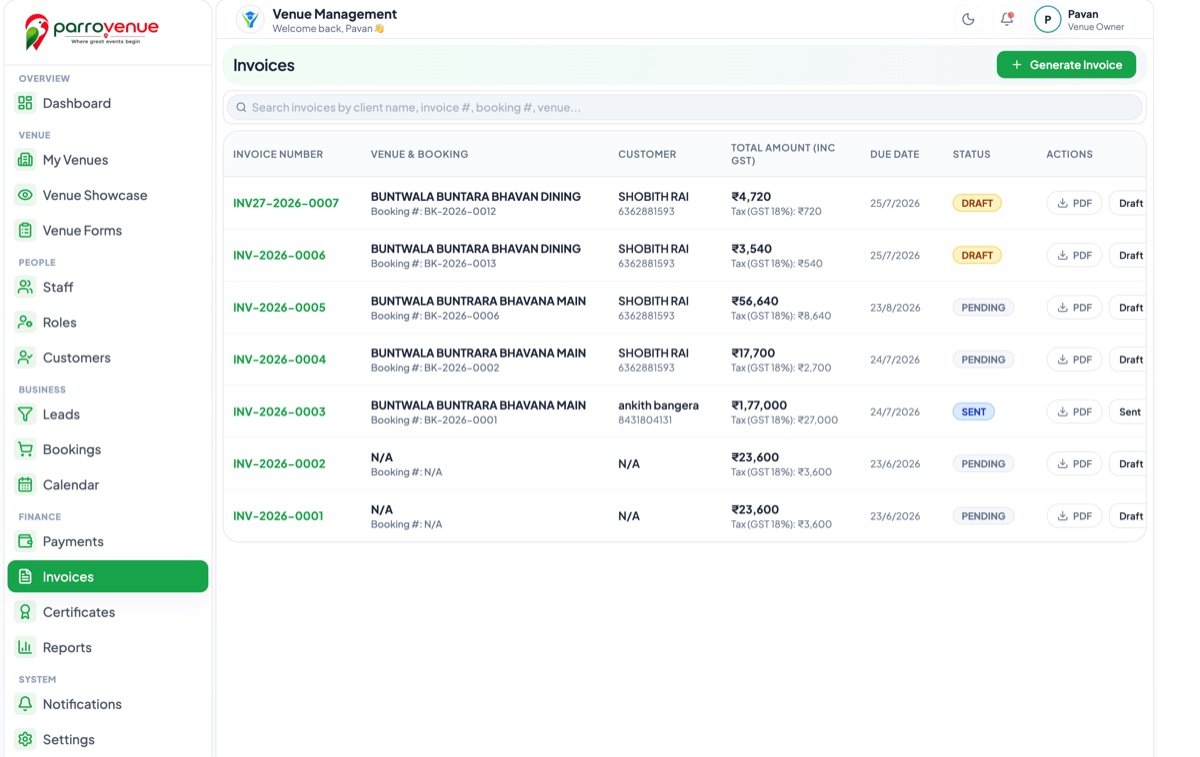
Task: Click the ₹1,77,000 total amount
Action: coord(759,405)
